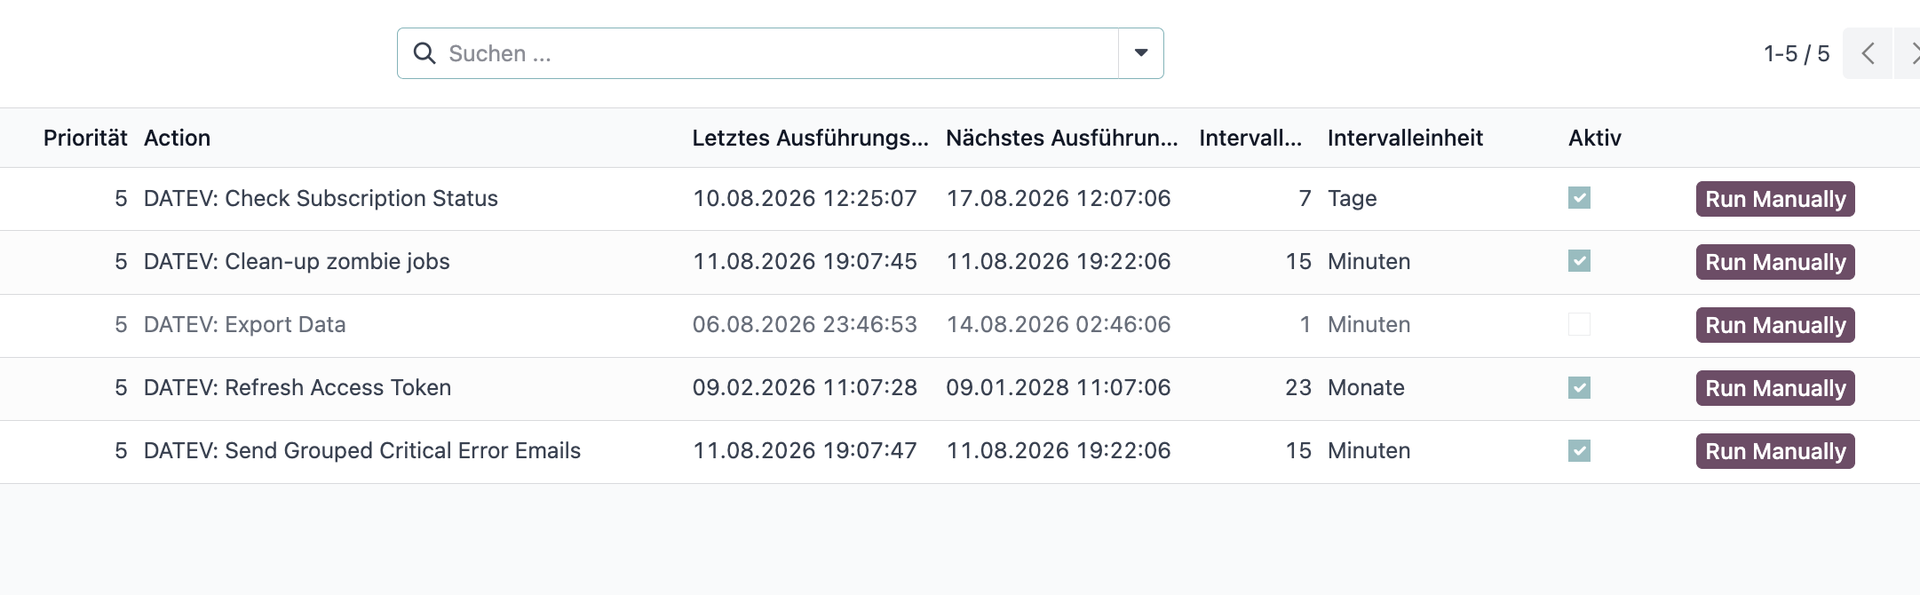Go to next page with right chevron
This screenshot has width=1920, height=595.
[x=1910, y=53]
